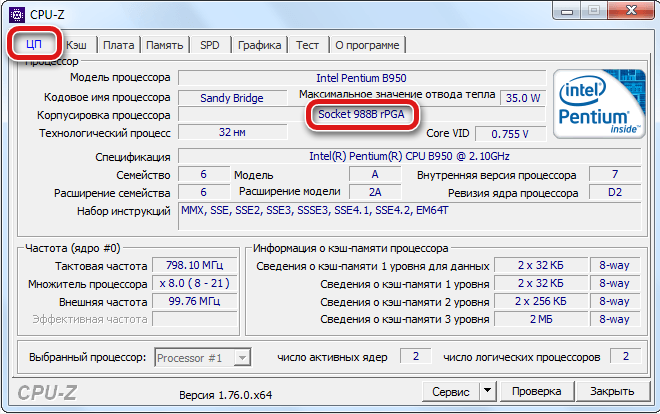660x414 pixels.
Task: Click the Семейство value 6
Action: click(x=204, y=174)
